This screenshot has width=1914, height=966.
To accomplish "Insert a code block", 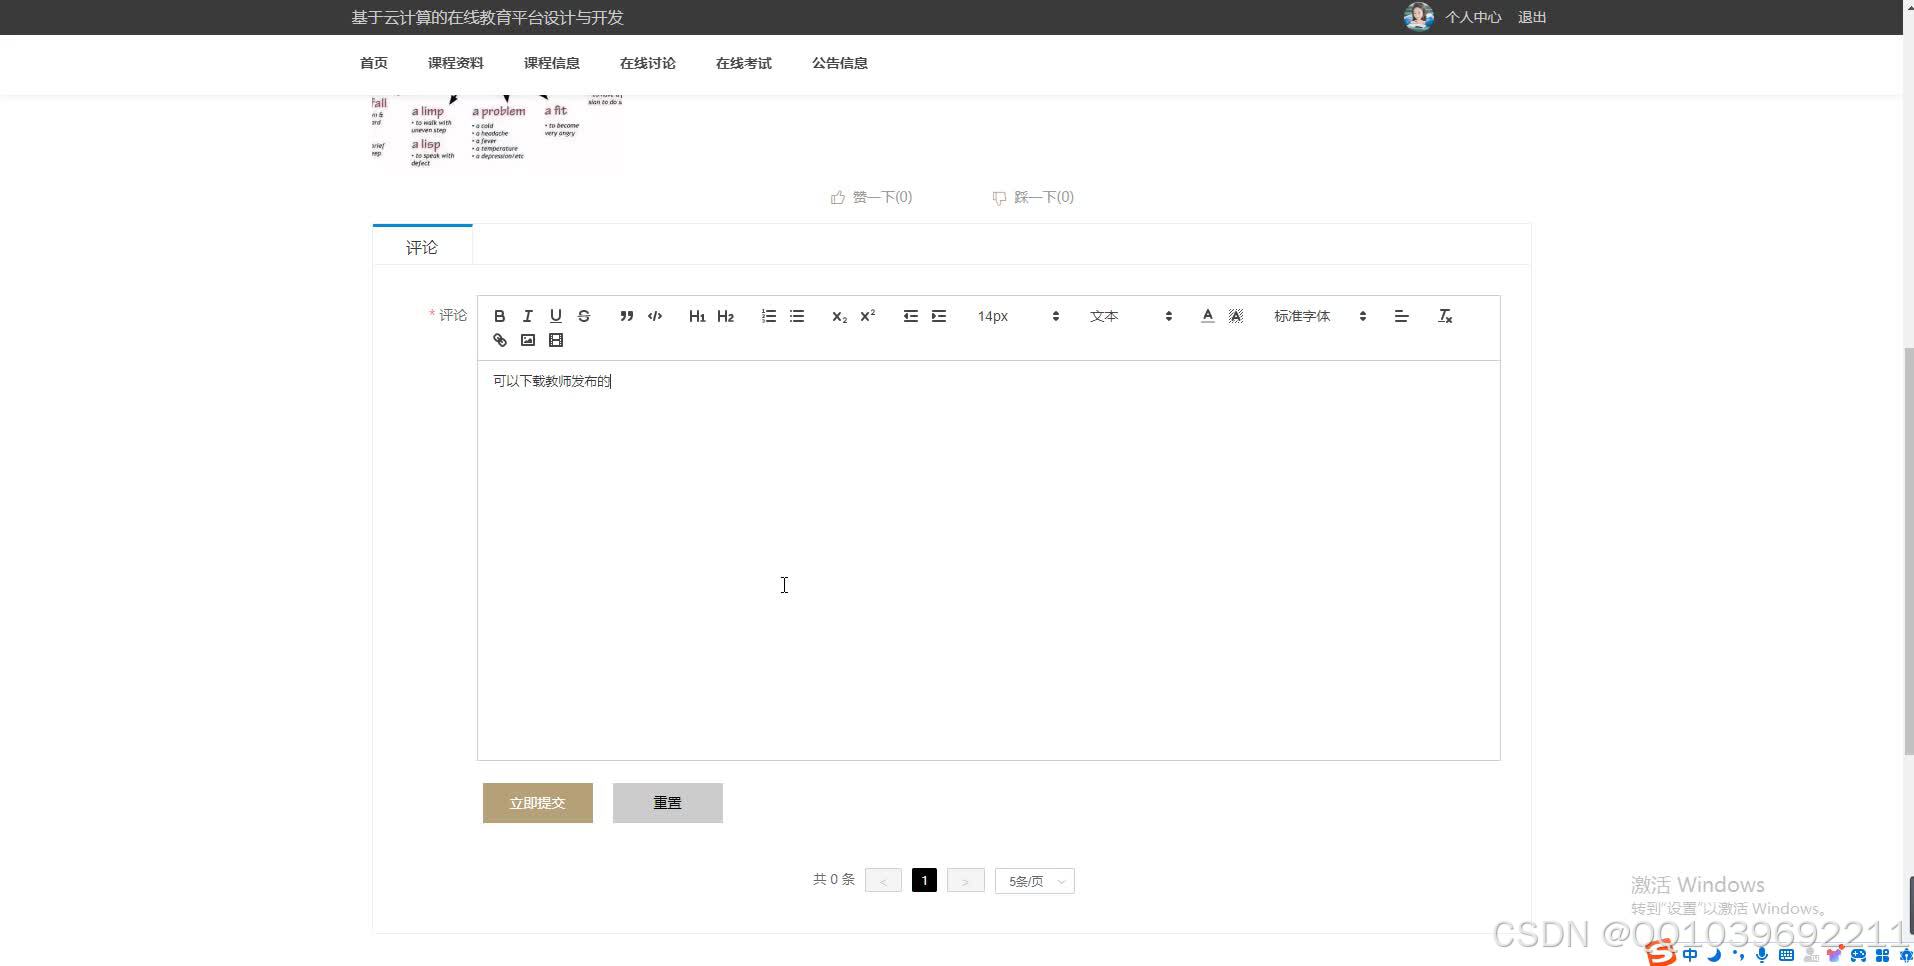I will coord(655,316).
